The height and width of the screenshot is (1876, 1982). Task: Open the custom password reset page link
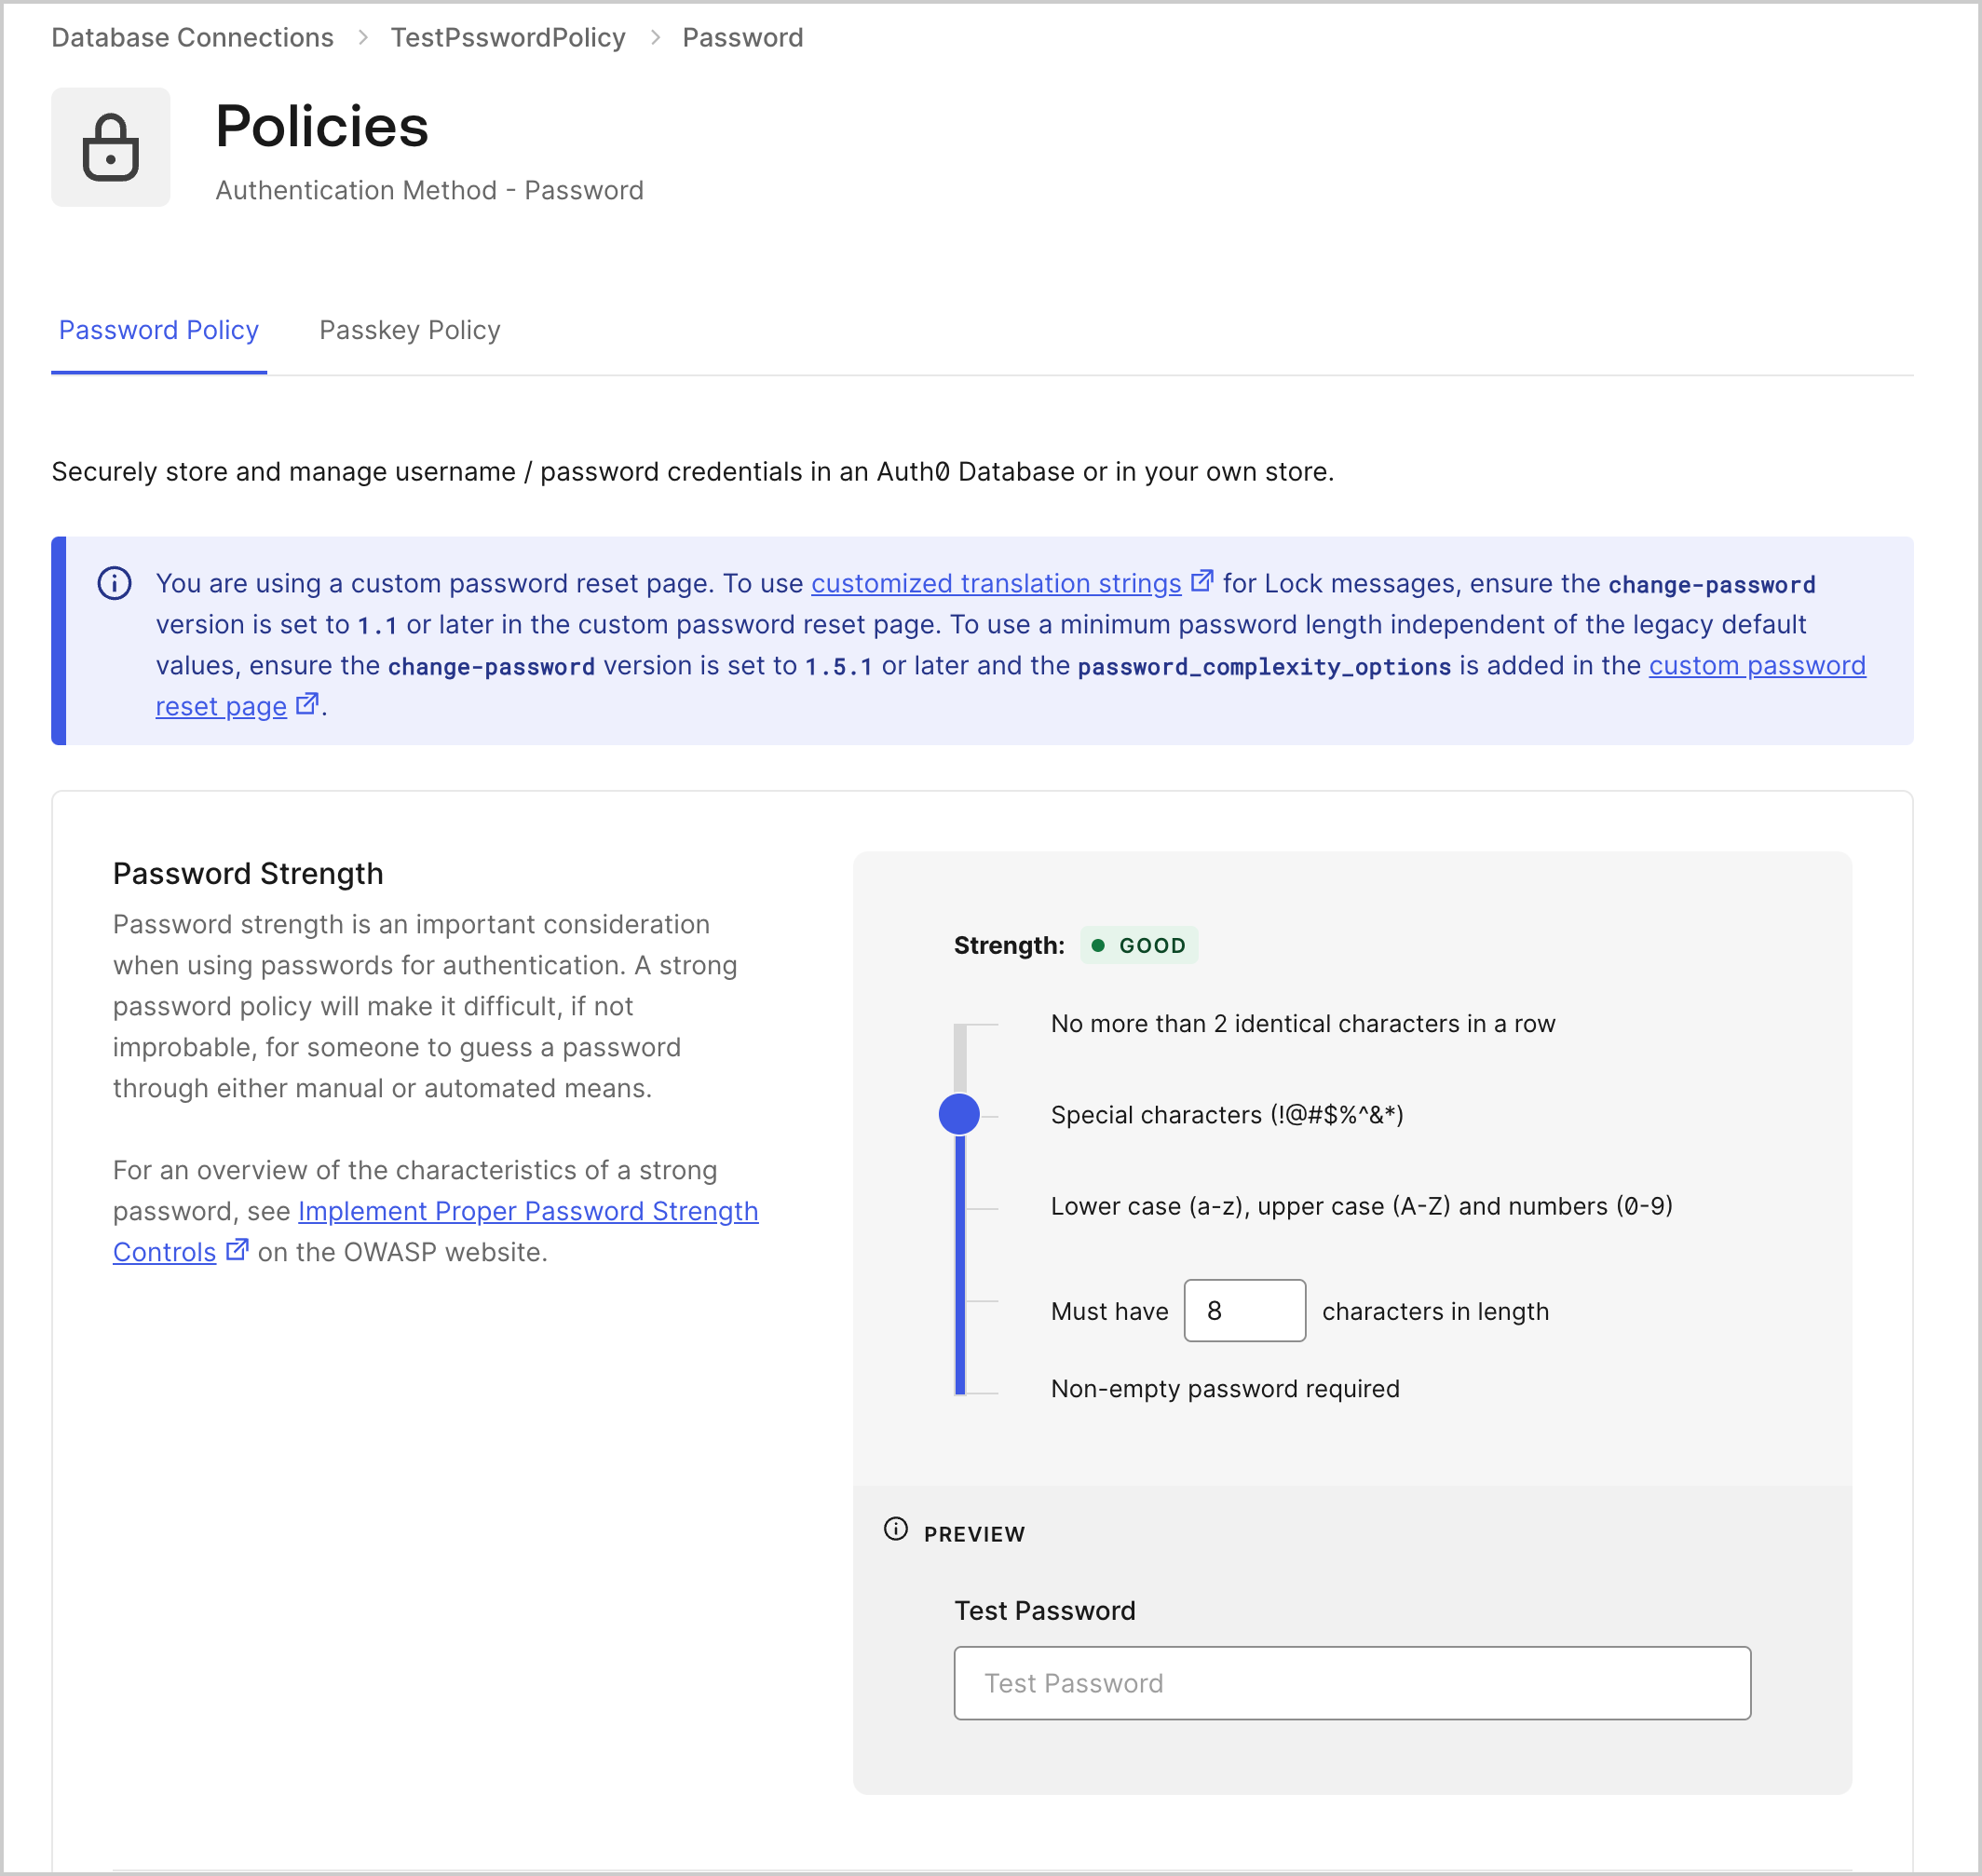[1755, 666]
